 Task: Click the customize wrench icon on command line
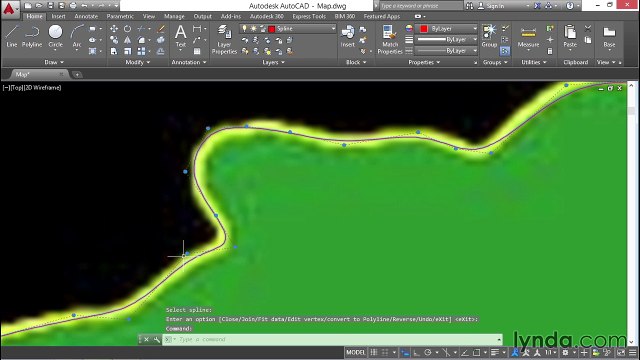[x=157, y=340]
